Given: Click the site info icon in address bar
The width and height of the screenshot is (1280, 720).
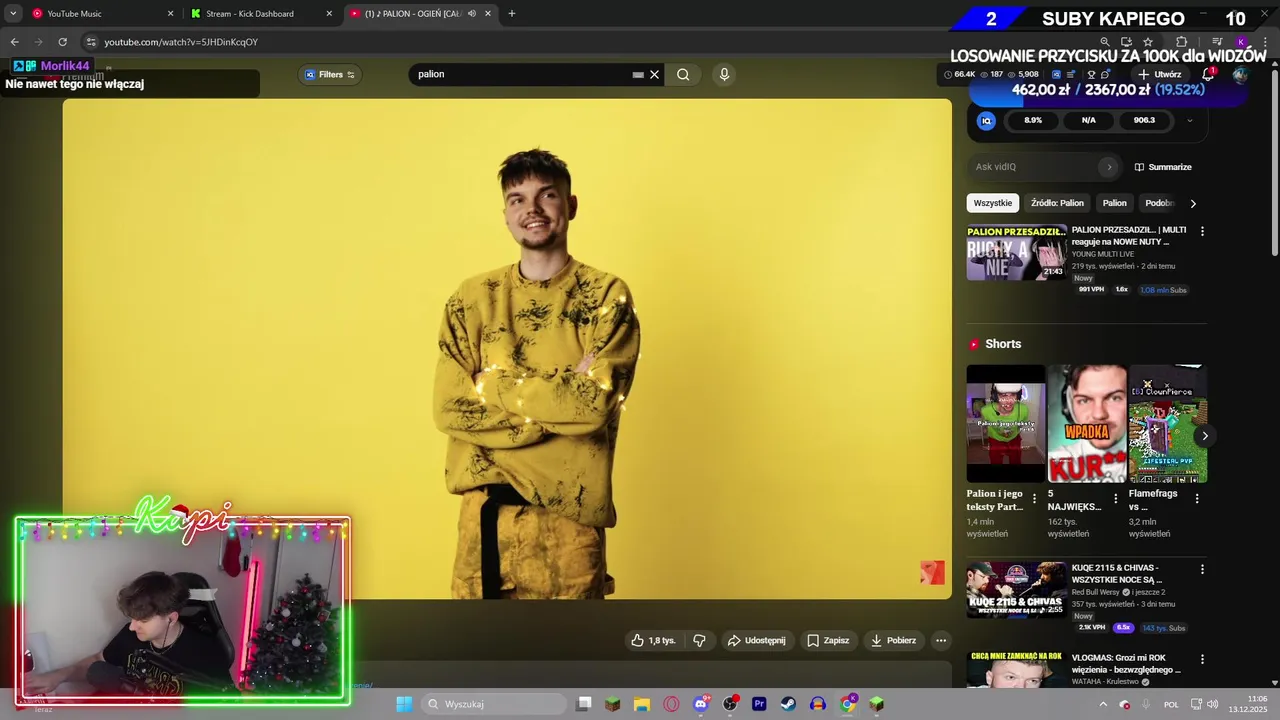Looking at the screenshot, I should point(91,42).
